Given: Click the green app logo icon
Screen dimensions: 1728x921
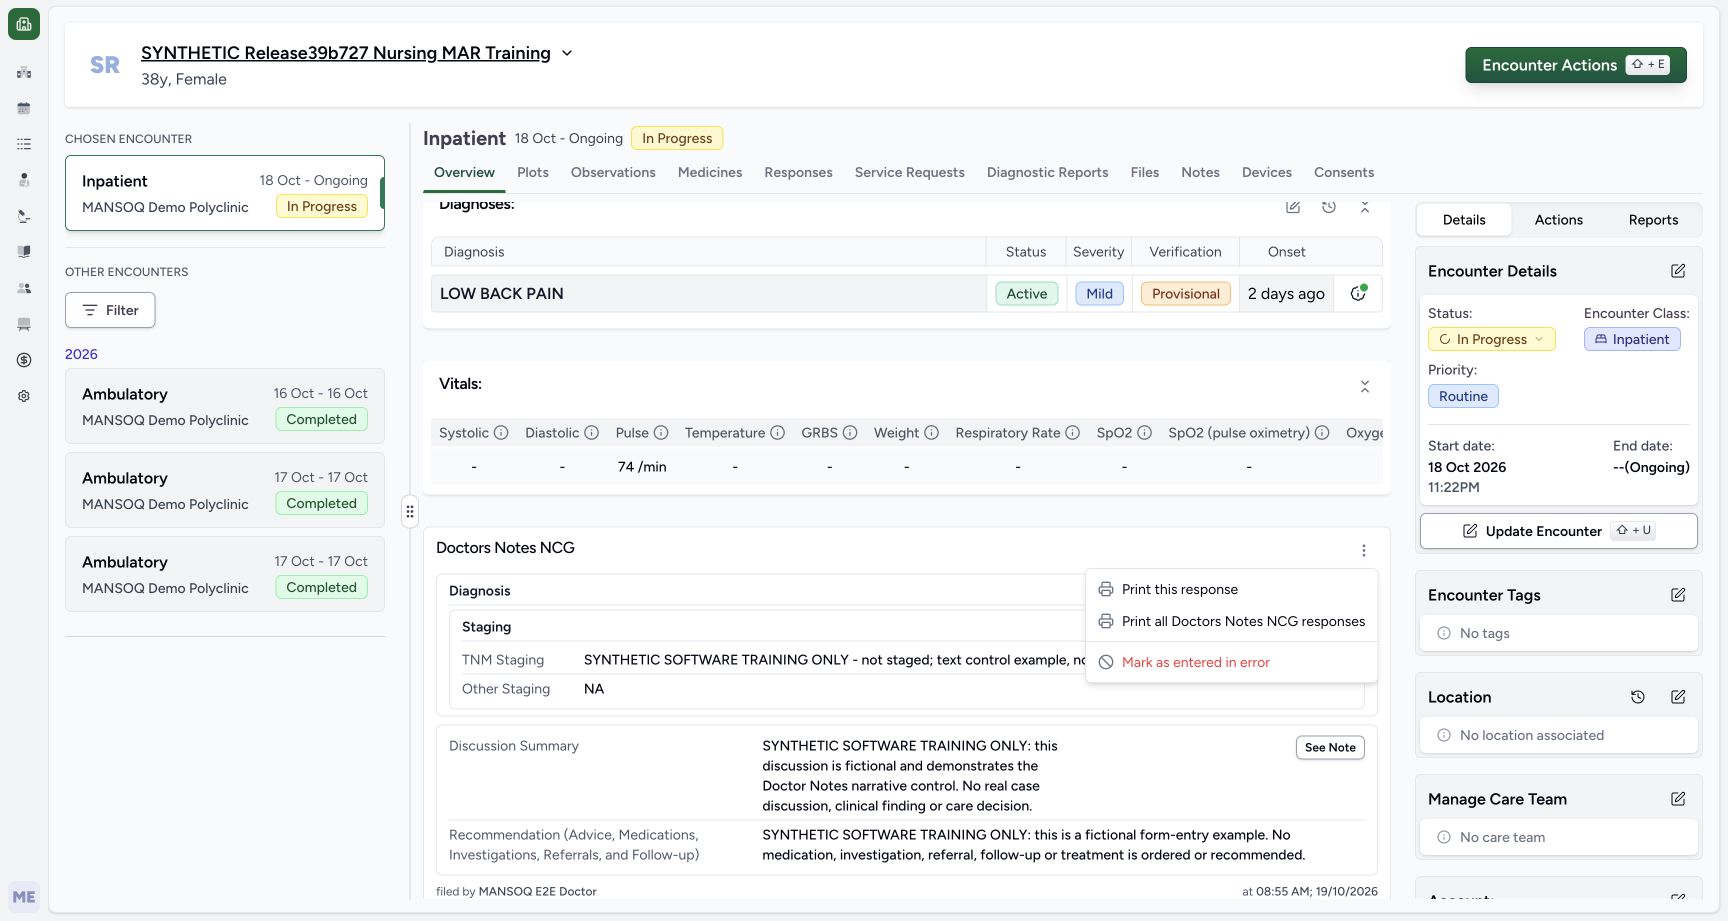Looking at the screenshot, I should point(24,24).
